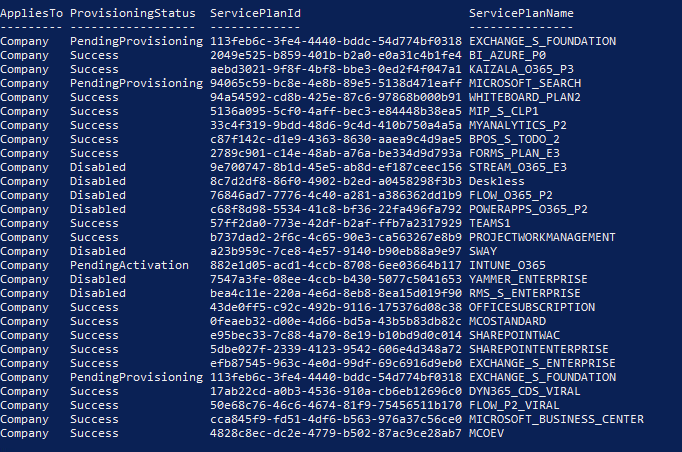
Task: Click the PROJECTWORKMANAGEMENT plan name
Action: [542, 237]
